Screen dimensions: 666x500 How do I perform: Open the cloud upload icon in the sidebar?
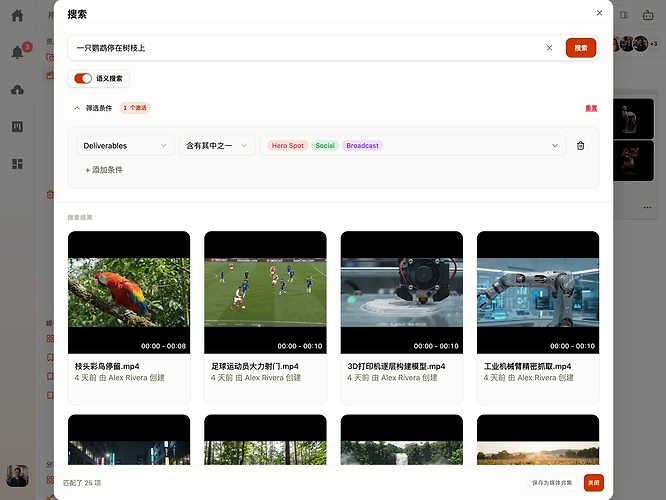[x=17, y=90]
